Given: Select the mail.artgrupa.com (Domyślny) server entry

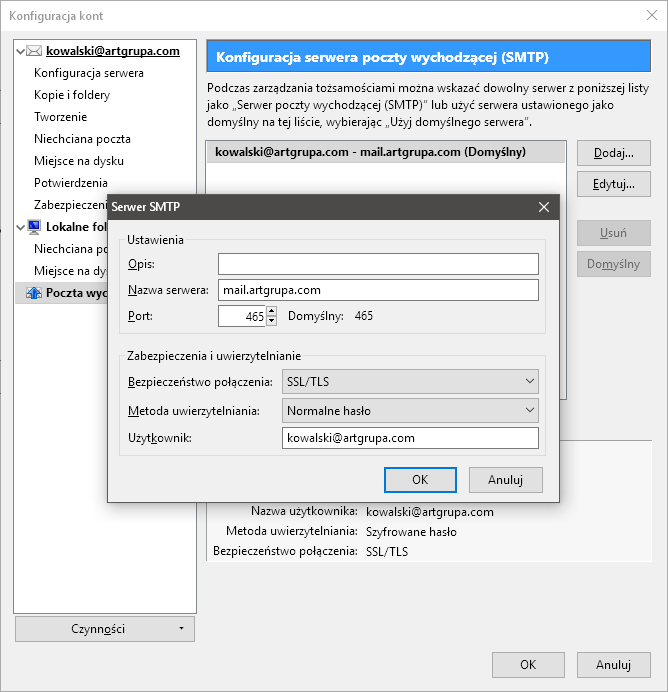Looking at the screenshot, I should pyautogui.click(x=386, y=152).
